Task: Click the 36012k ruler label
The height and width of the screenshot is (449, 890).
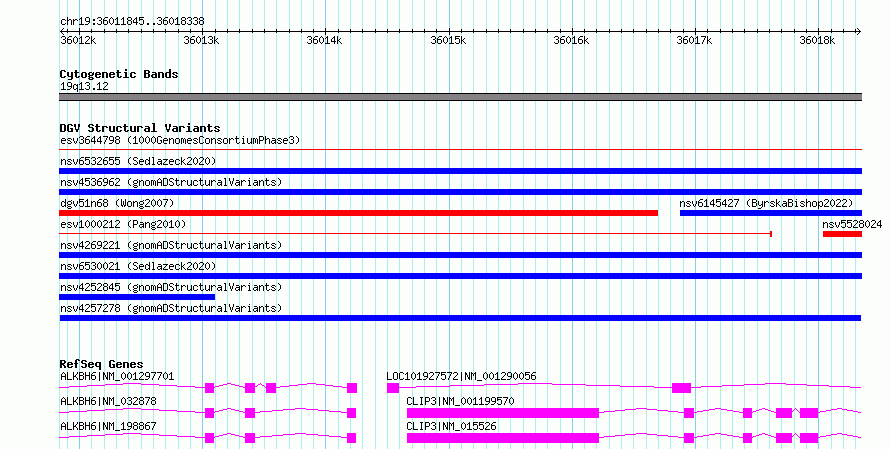Action: [78, 40]
